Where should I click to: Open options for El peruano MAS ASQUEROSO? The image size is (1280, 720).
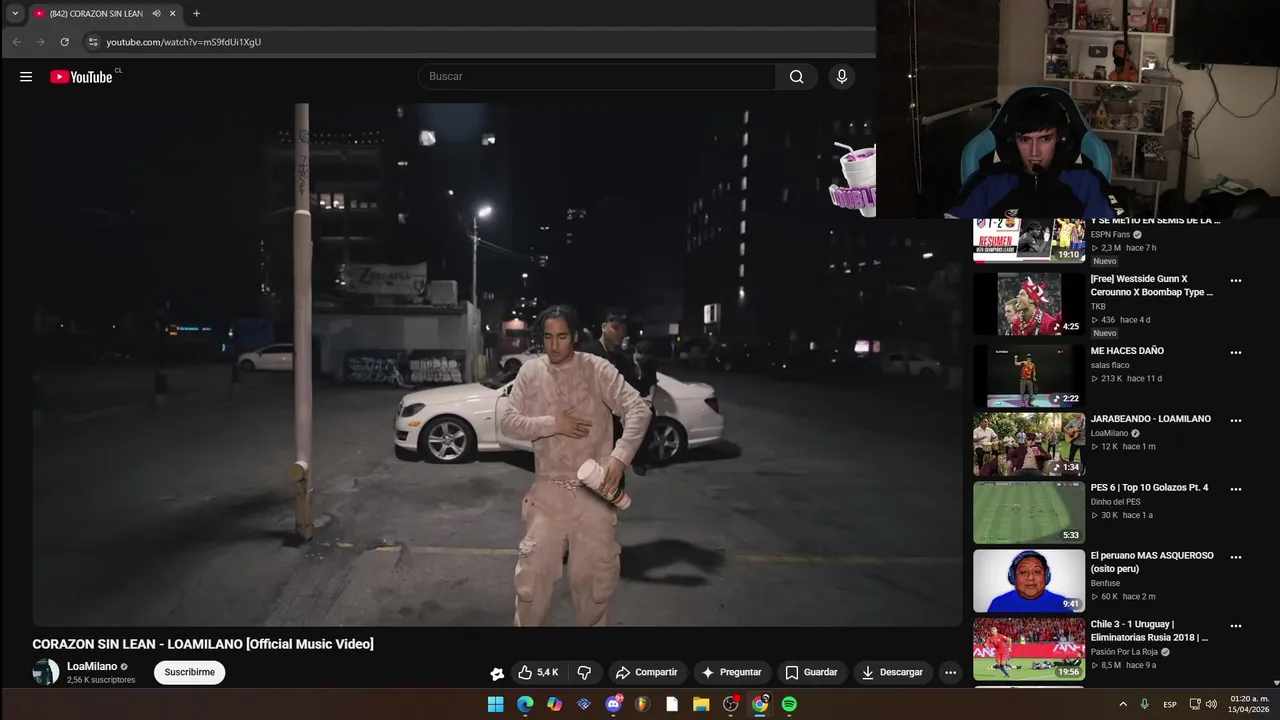click(1236, 557)
